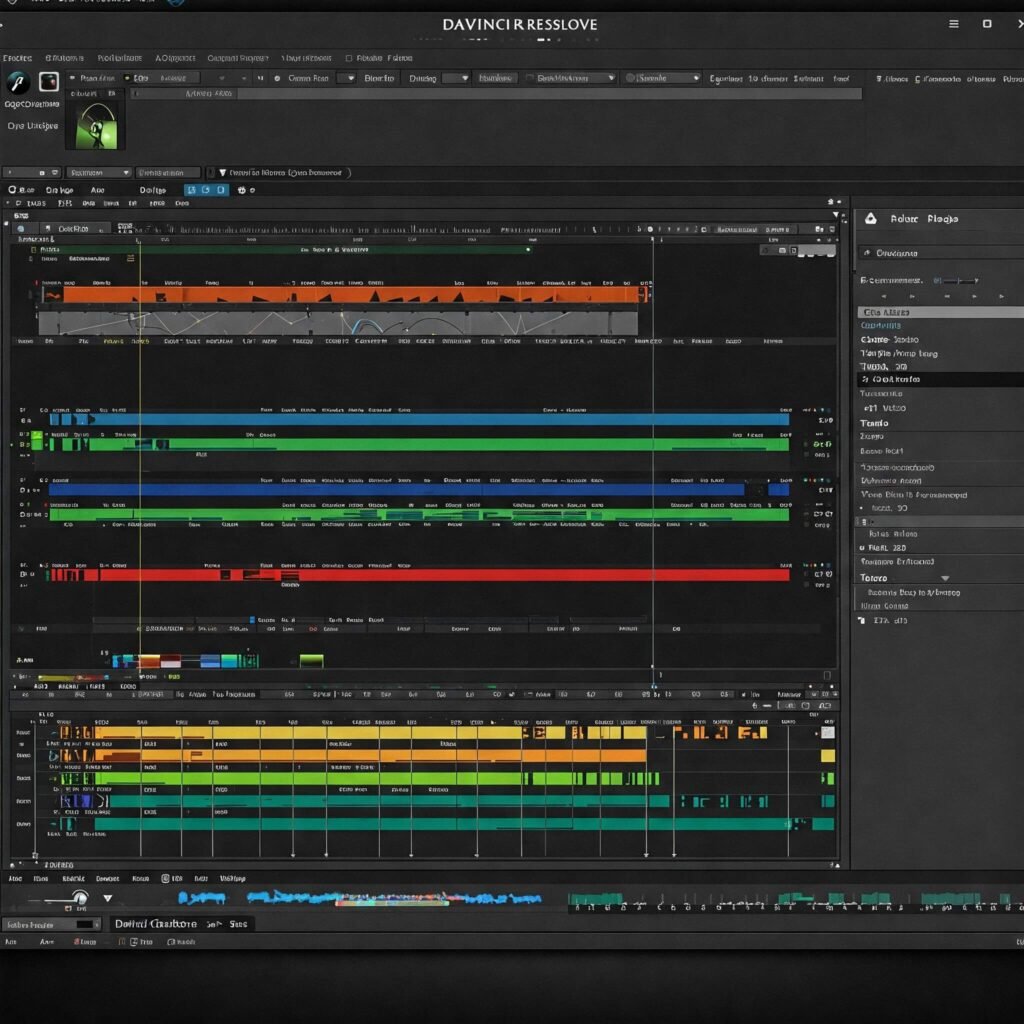Toggle the checkbox before the third toolbar dropdown
The image size is (1024, 1024).
pyautogui.click(x=530, y=78)
